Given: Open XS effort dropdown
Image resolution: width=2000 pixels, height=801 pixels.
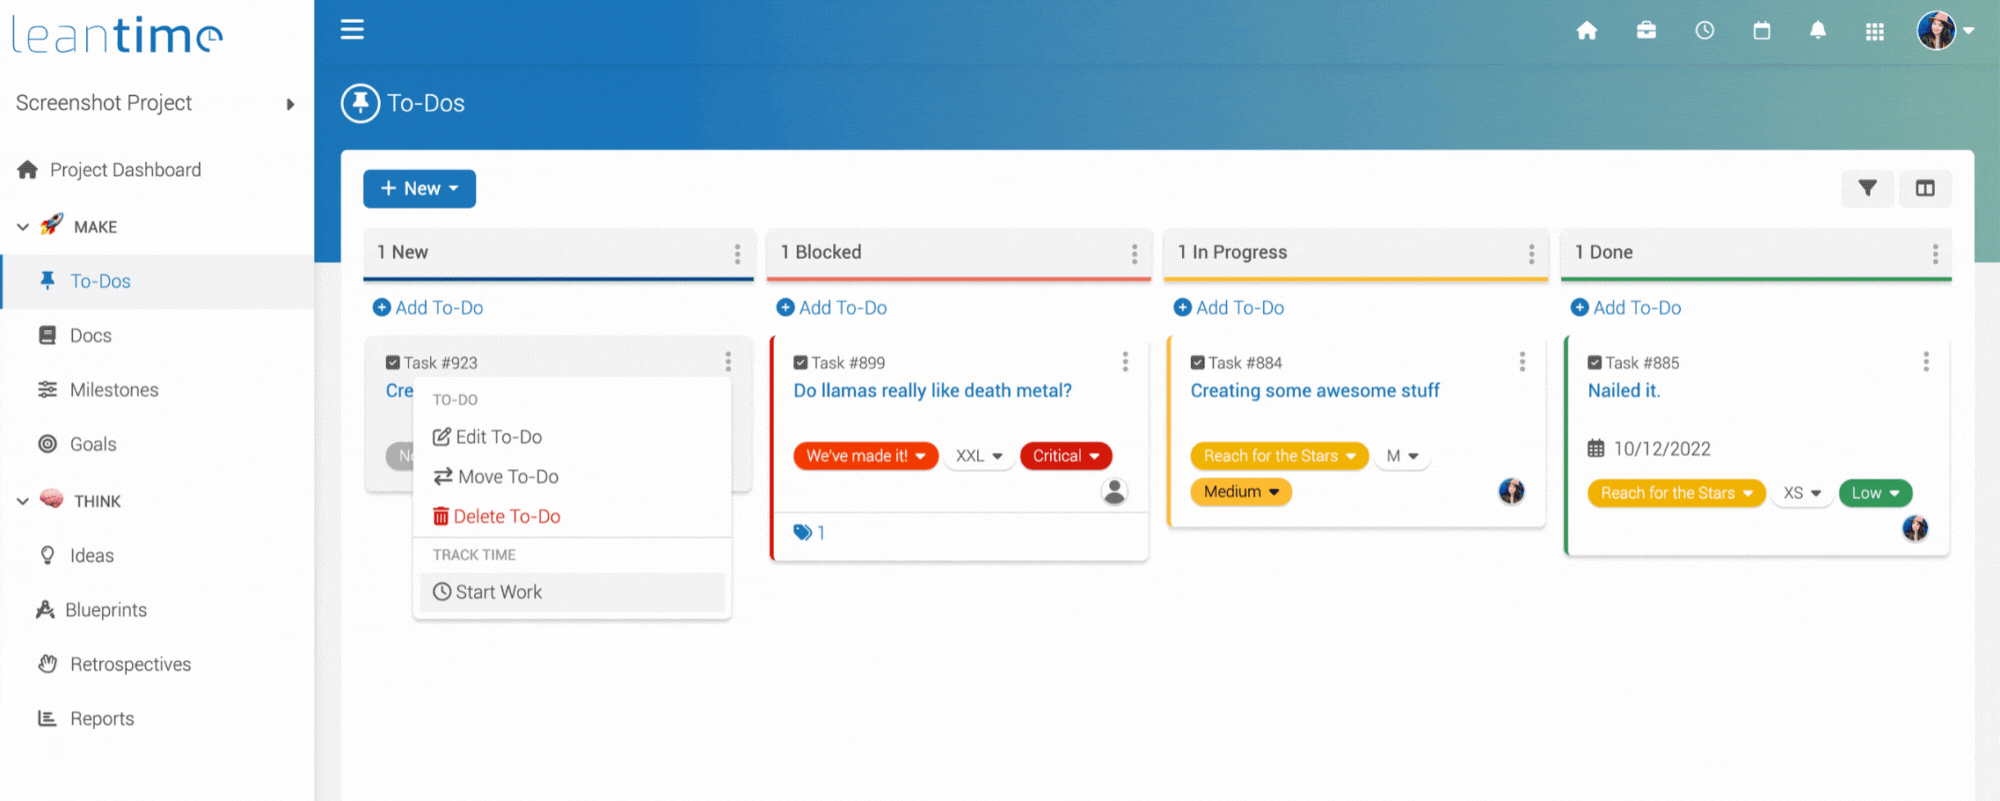Looking at the screenshot, I should click(1802, 492).
